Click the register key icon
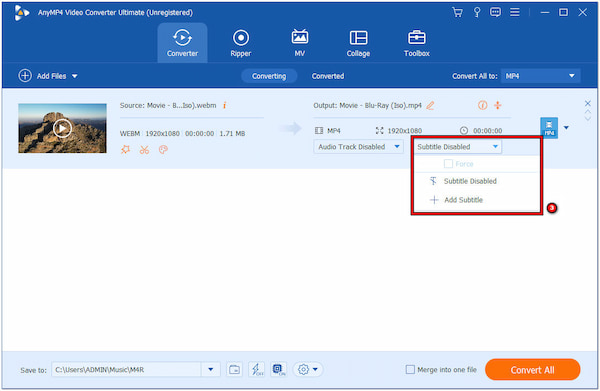Screen dimensions: 600x391 (x=477, y=12)
